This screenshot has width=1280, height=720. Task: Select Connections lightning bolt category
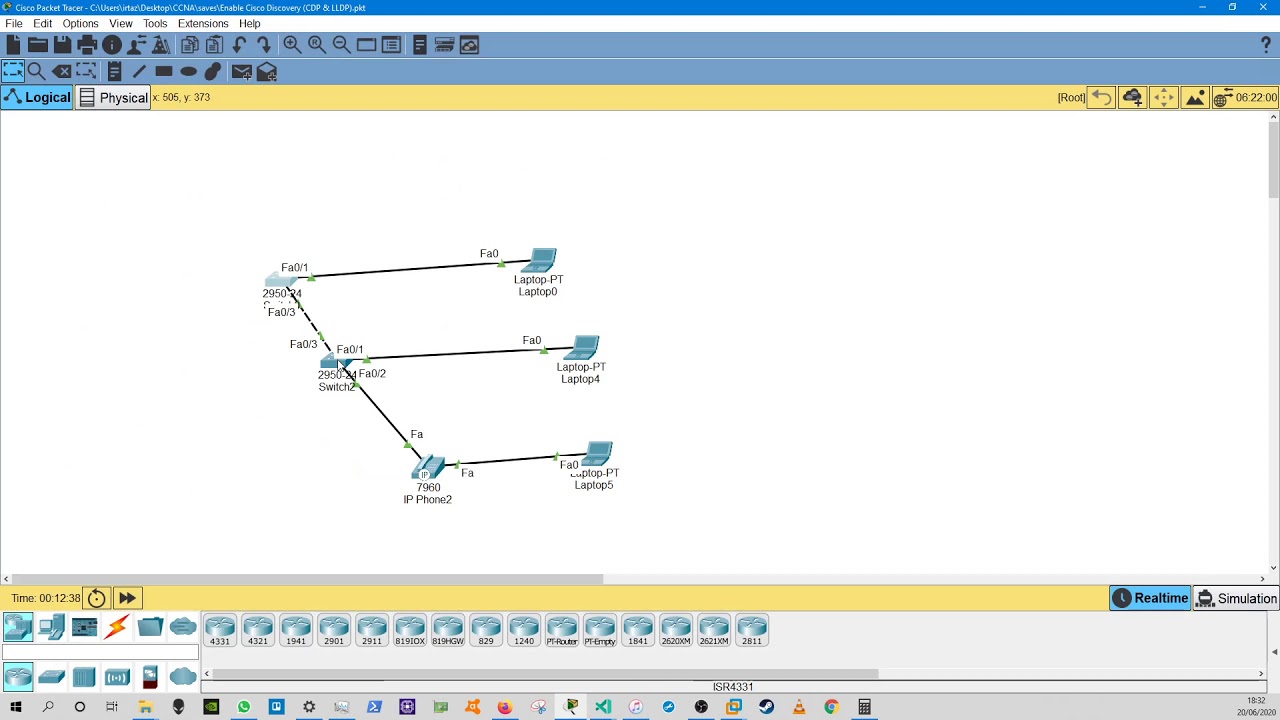117,627
